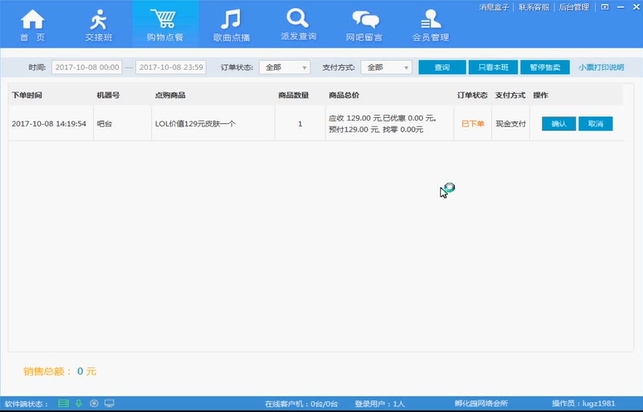Image resolution: width=643 pixels, height=412 pixels.
Task: Click the end time field 2017-10-08 23:59
Action: pos(171,68)
